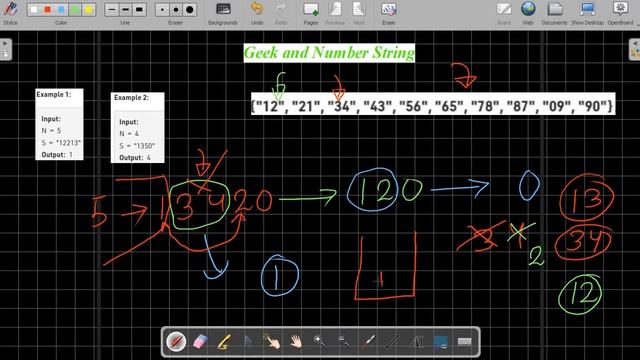
Task: Undo the last stroke
Action: (x=257, y=13)
